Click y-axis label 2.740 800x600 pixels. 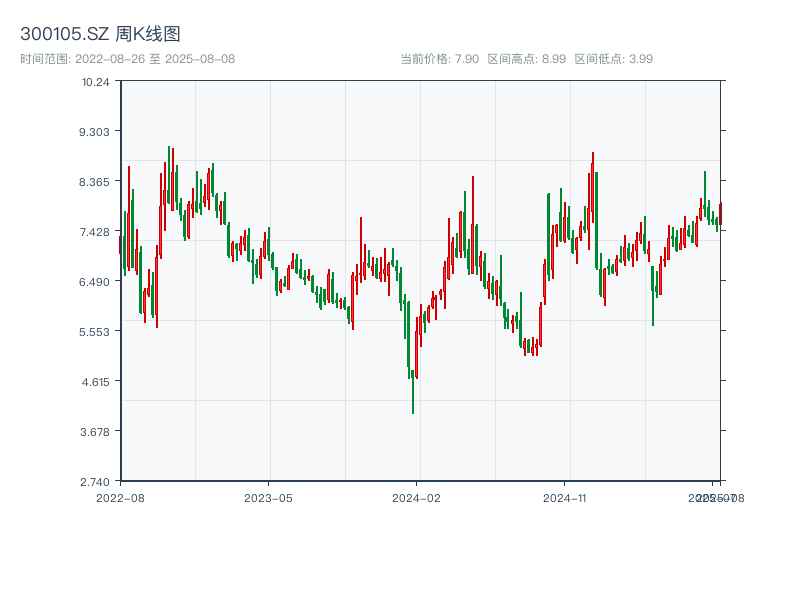coord(95,482)
